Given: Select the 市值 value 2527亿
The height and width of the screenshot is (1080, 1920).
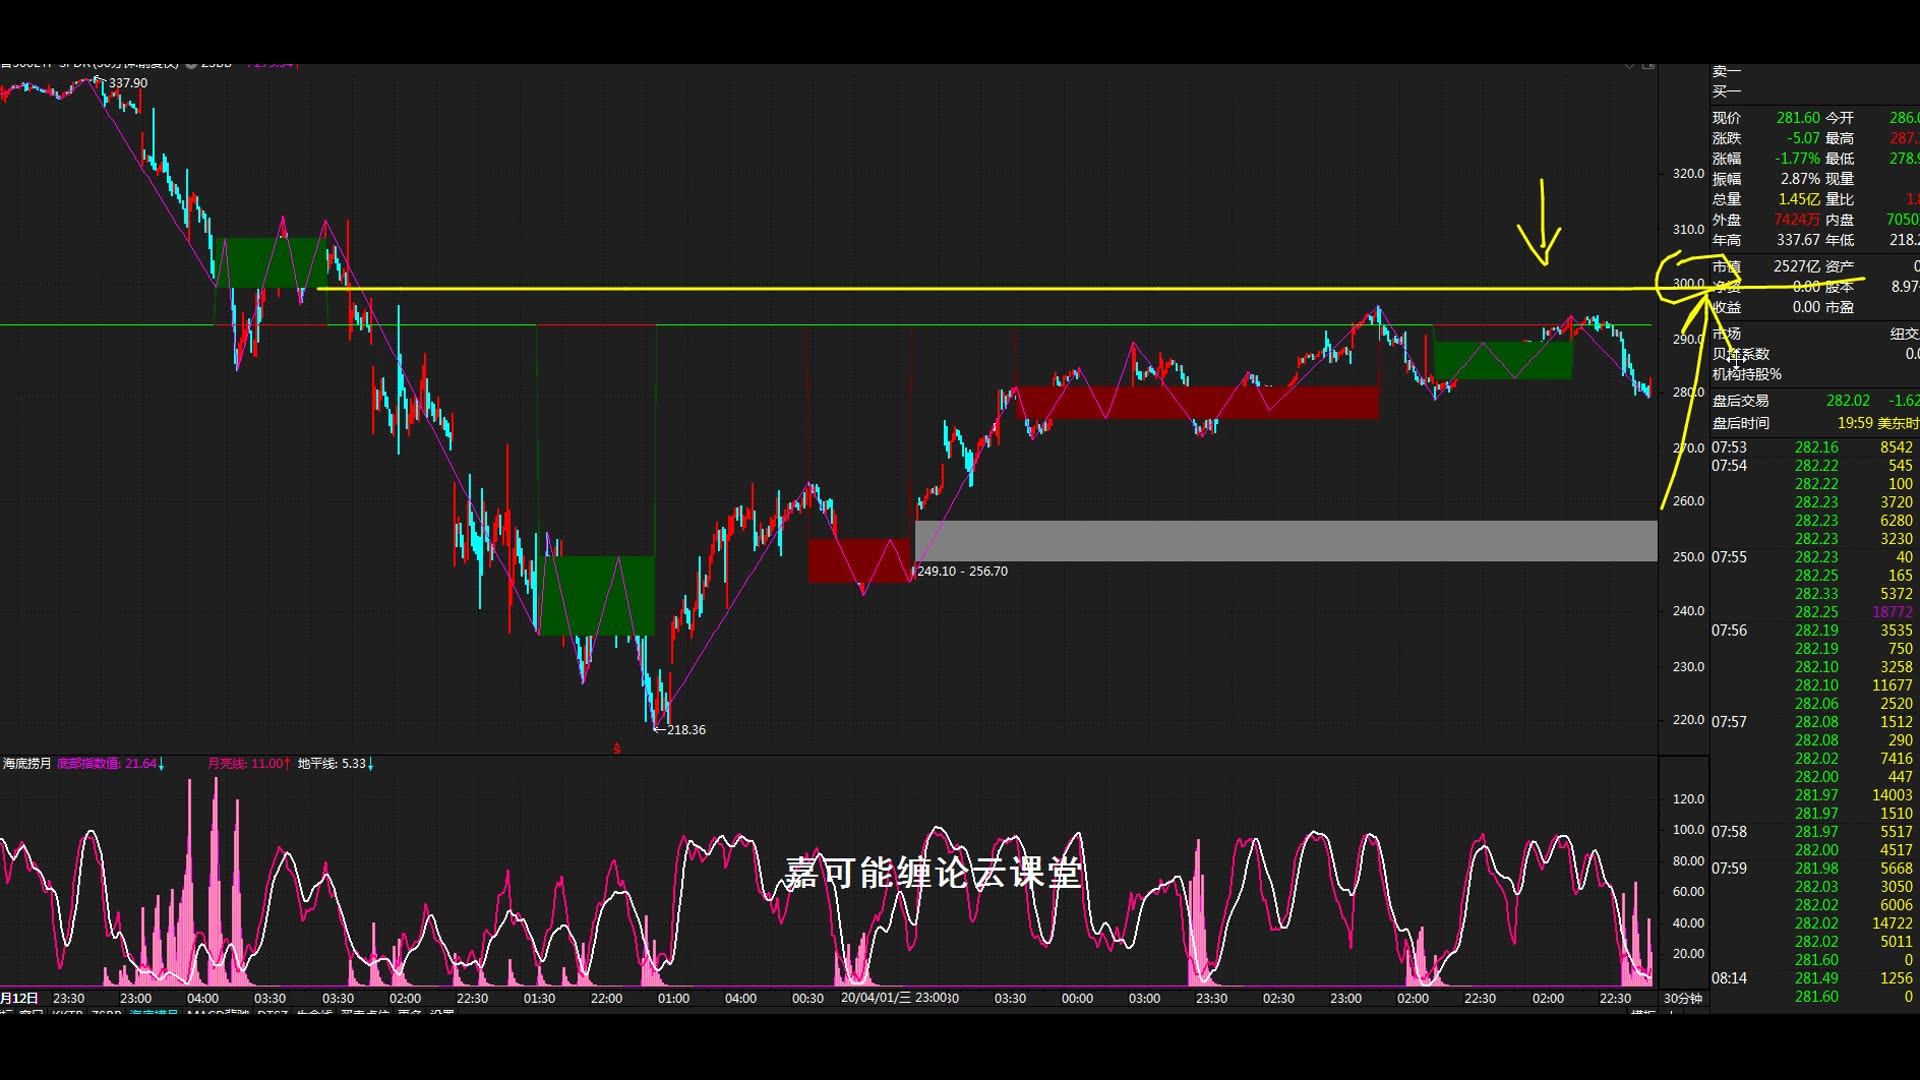Looking at the screenshot, I should 1797,266.
